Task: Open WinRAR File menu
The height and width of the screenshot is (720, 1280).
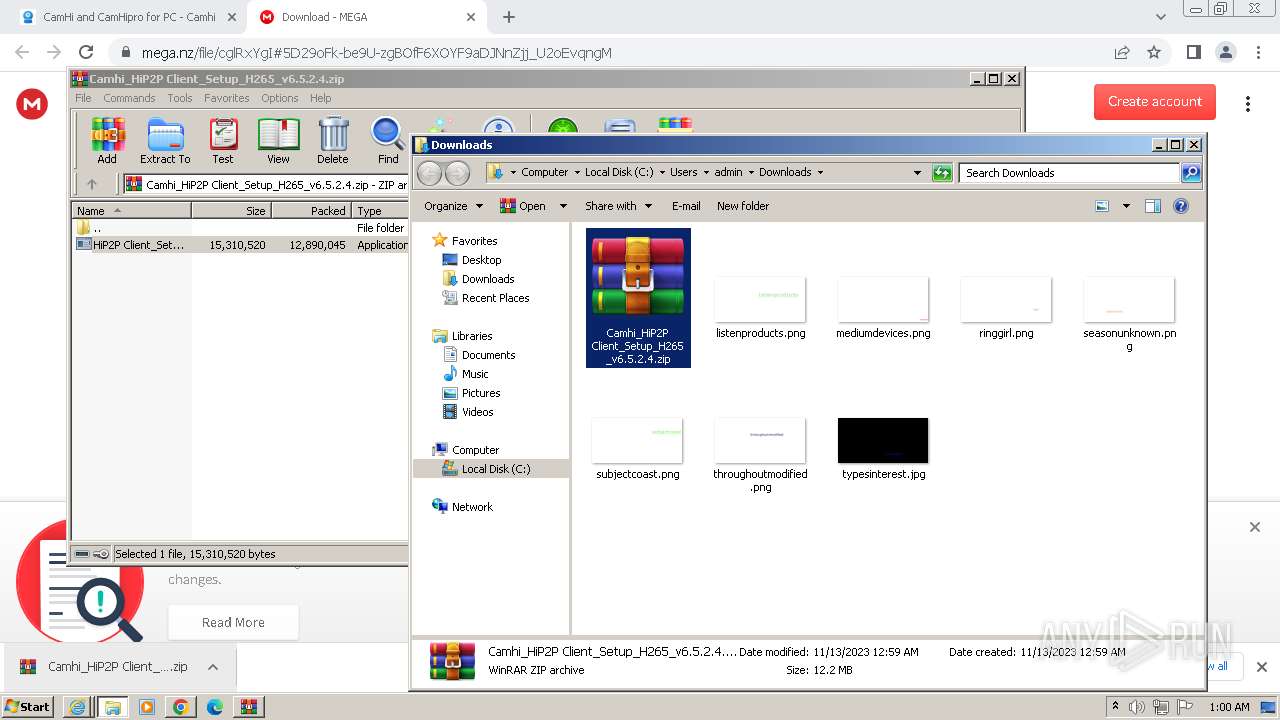Action: tap(83, 98)
